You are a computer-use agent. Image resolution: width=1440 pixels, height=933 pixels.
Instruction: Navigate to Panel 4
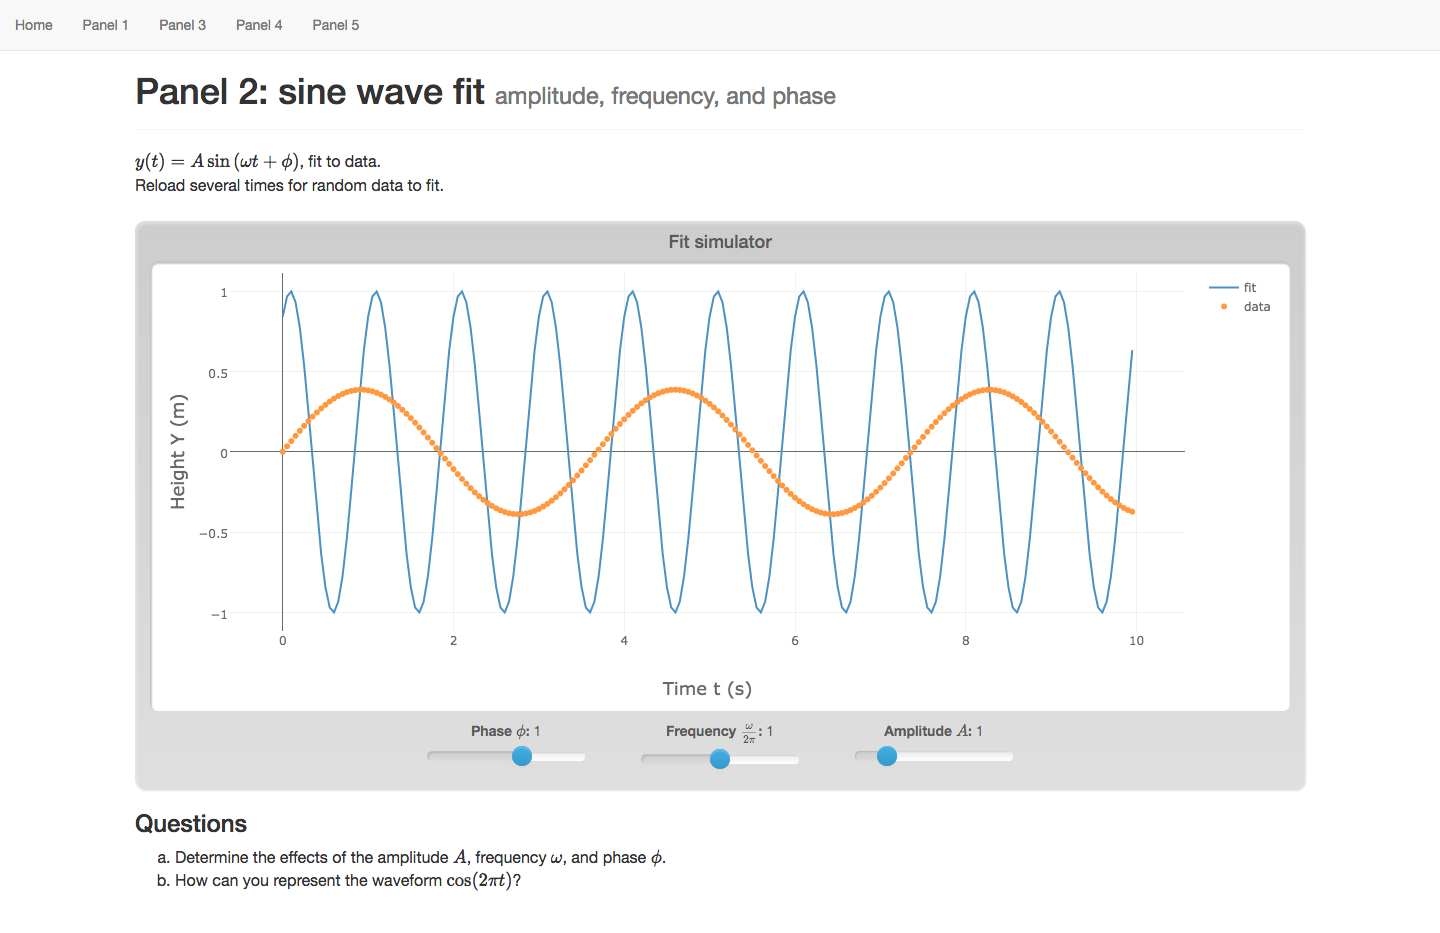click(x=259, y=25)
